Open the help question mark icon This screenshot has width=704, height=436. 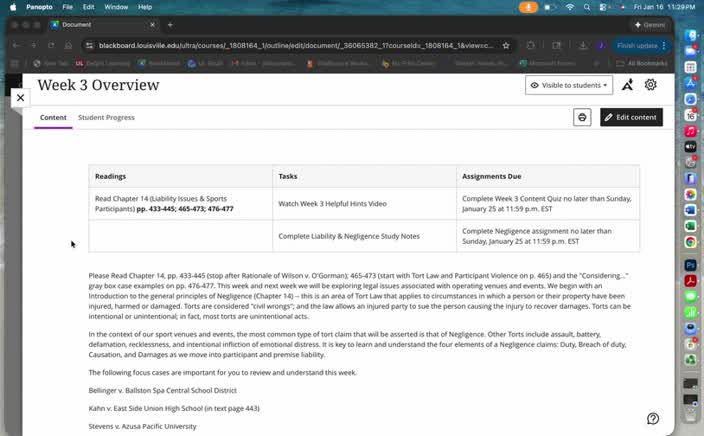(x=653, y=418)
